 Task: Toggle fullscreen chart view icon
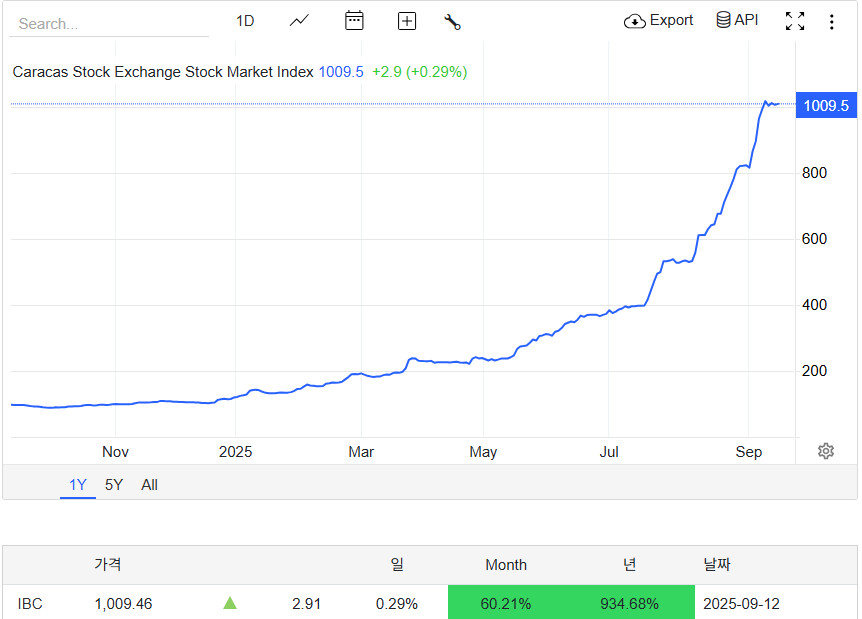click(795, 21)
